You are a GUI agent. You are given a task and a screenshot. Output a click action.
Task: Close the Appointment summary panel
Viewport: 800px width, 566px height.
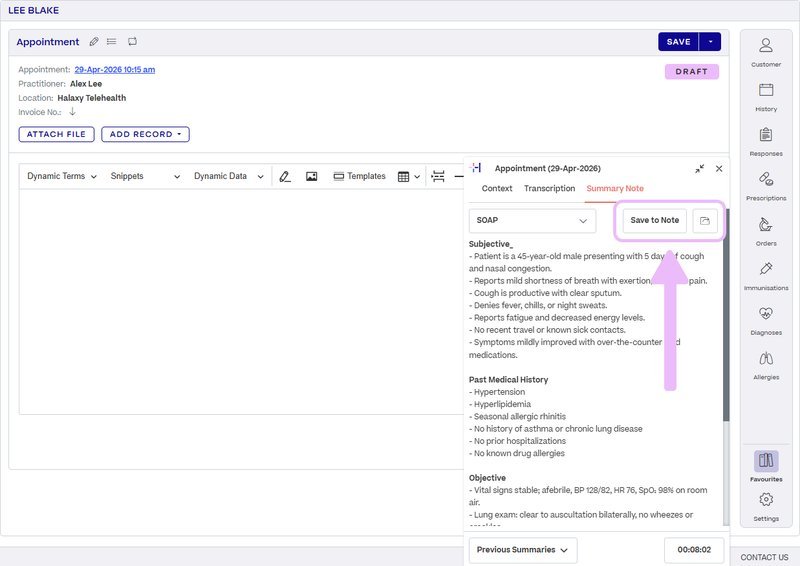point(719,168)
